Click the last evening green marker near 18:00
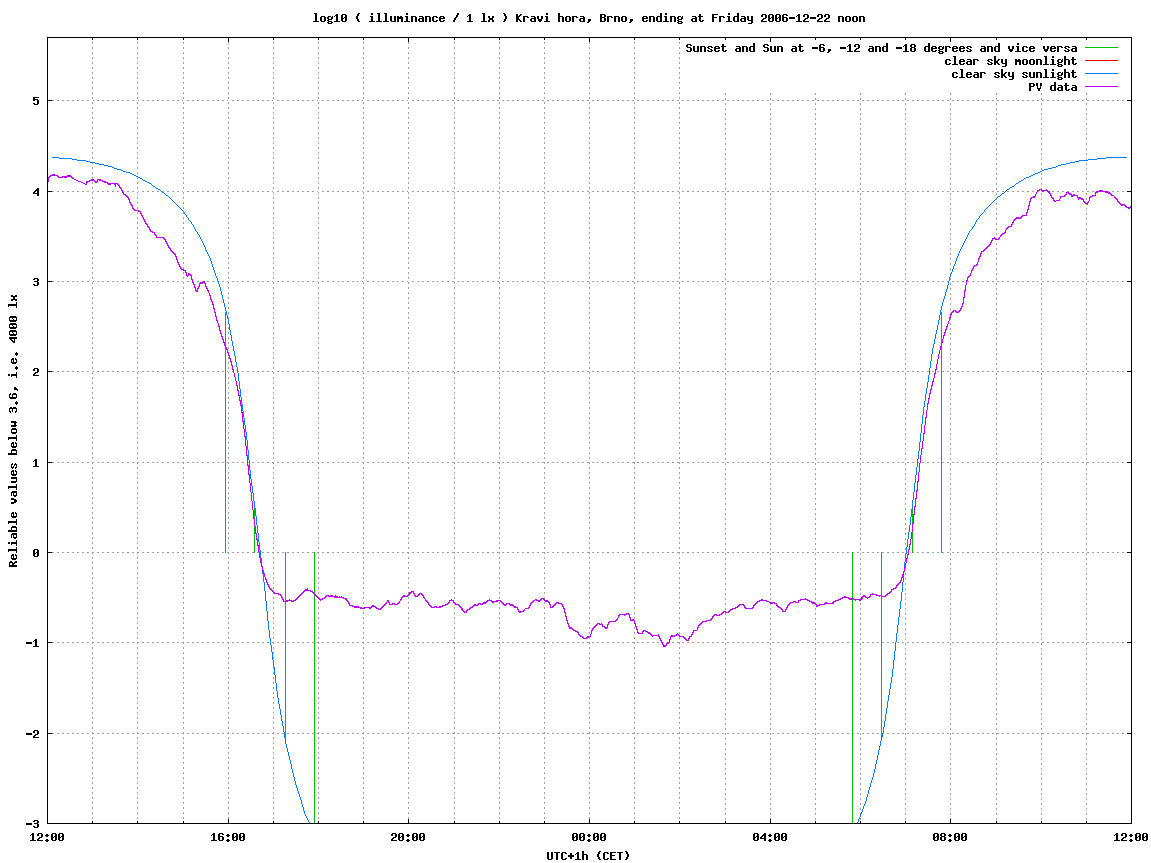The height and width of the screenshot is (863, 1151). 314,688
